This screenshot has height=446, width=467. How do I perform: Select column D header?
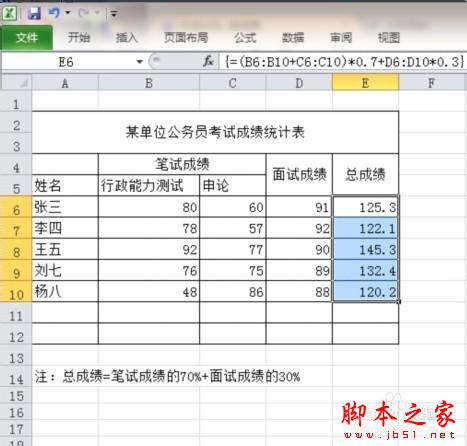coord(299,83)
